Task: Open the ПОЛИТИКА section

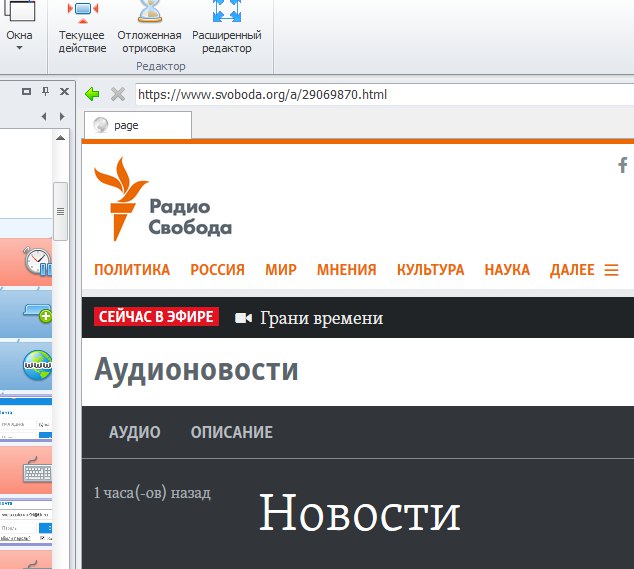Action: point(132,270)
